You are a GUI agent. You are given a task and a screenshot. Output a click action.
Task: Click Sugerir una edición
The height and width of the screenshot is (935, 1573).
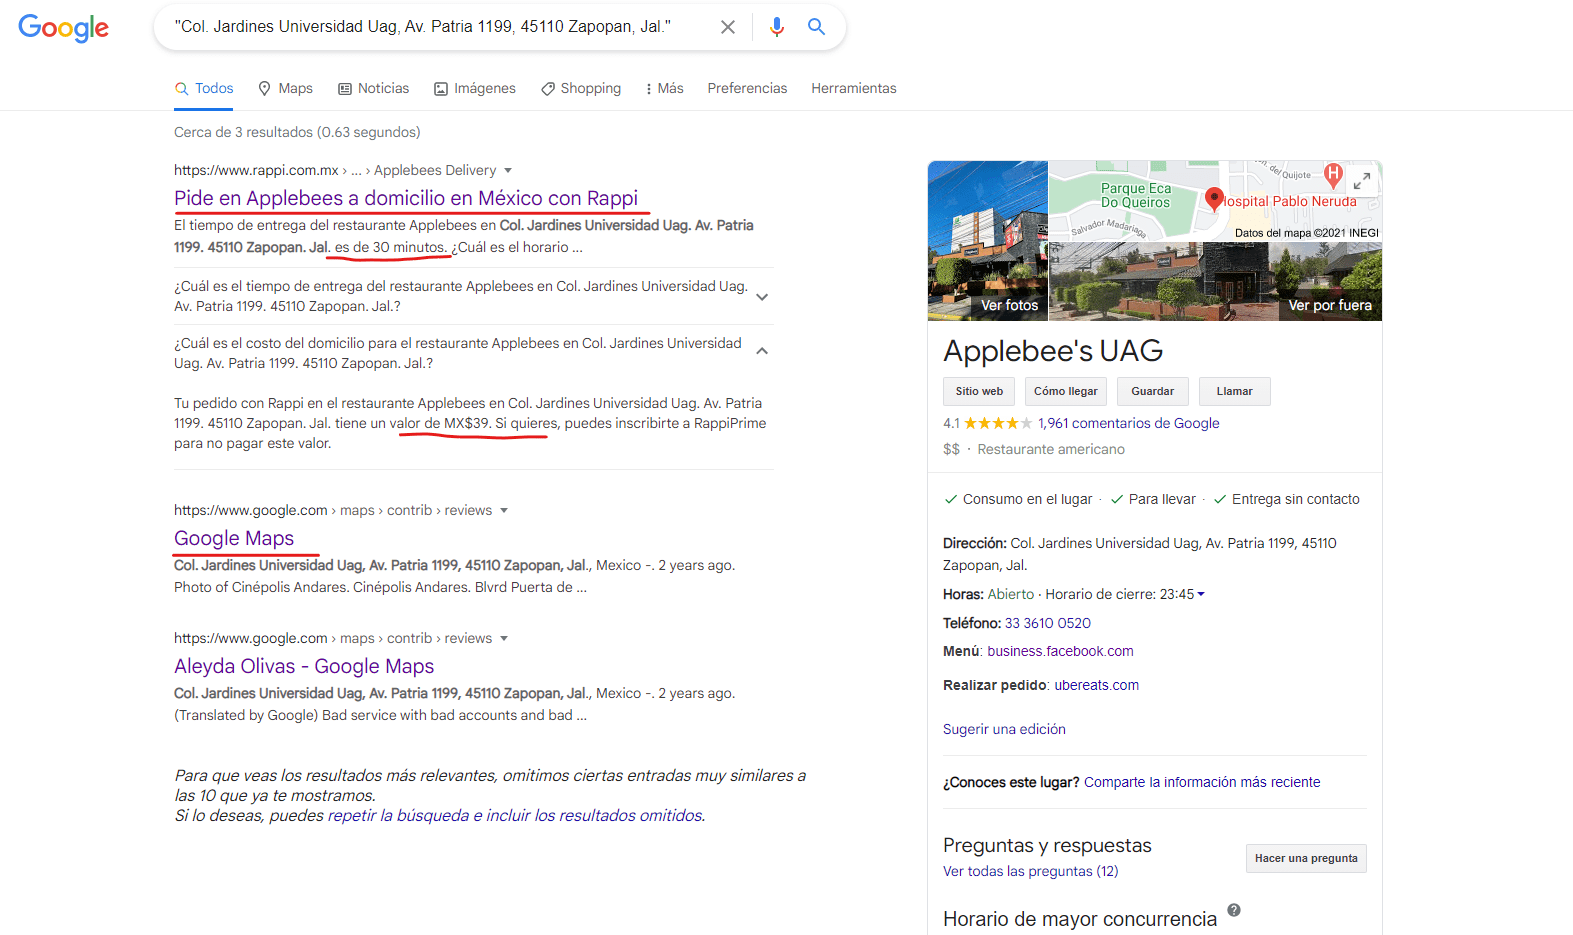(1004, 729)
